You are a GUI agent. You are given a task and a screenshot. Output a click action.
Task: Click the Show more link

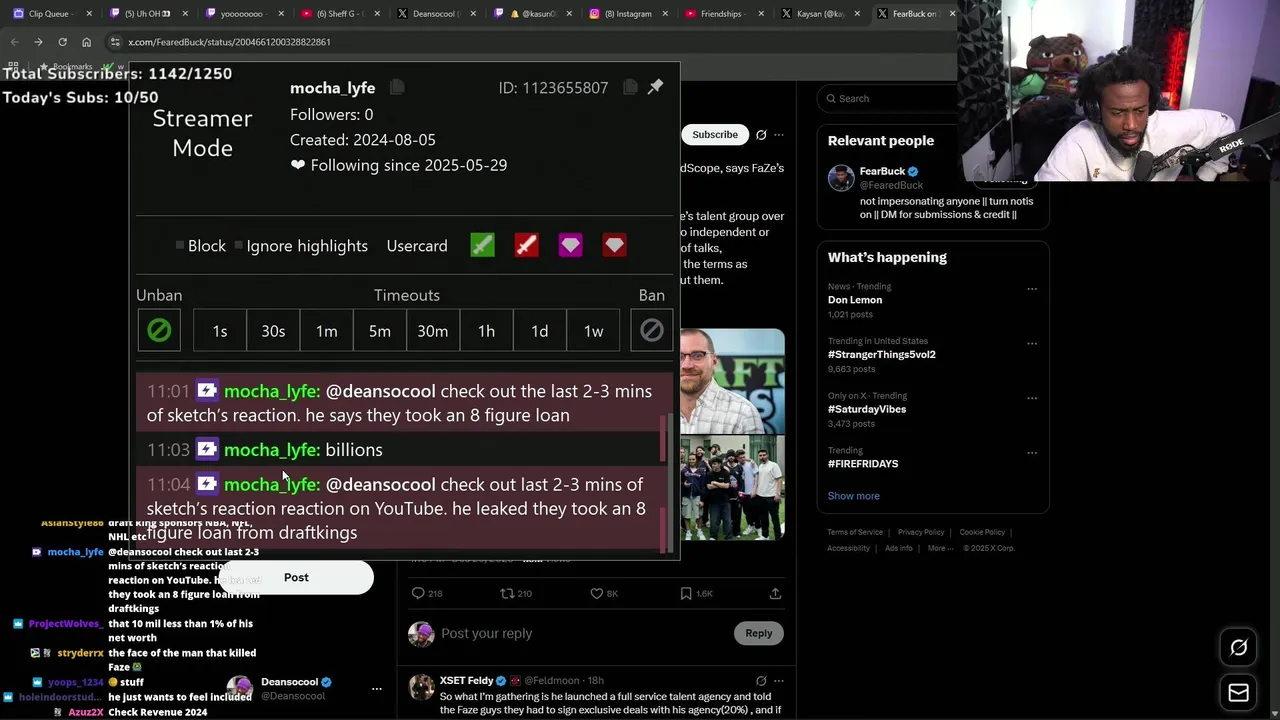tap(853, 496)
